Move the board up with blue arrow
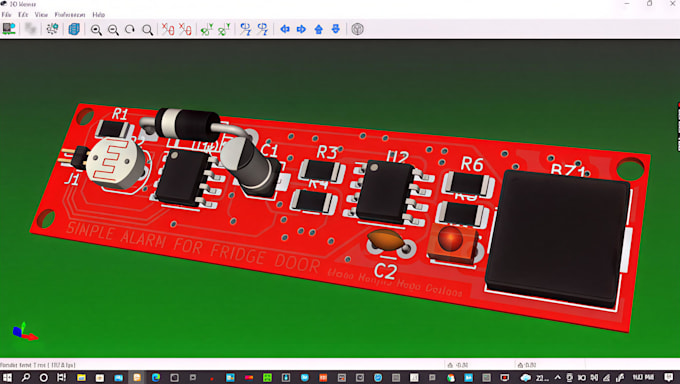This screenshot has height=384, width=680. 319,29
